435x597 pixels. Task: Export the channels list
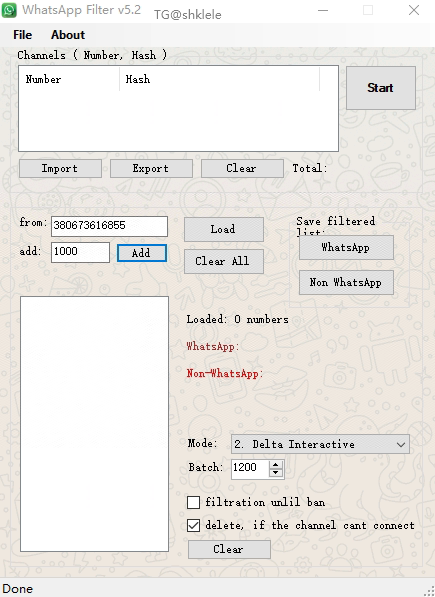tap(151, 168)
